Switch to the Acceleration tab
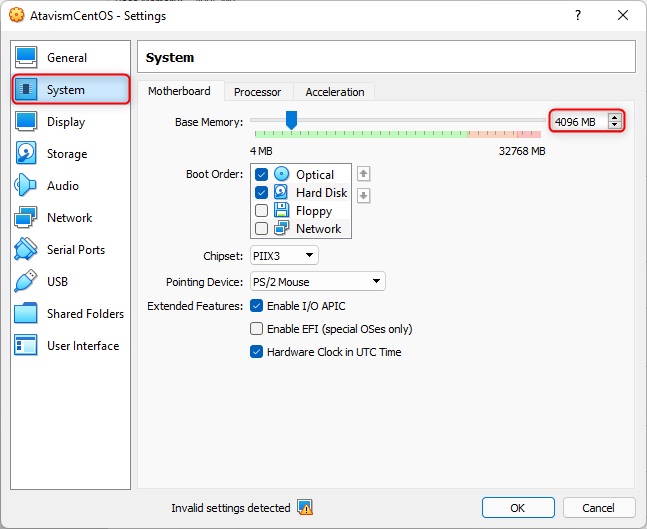 coord(335,92)
